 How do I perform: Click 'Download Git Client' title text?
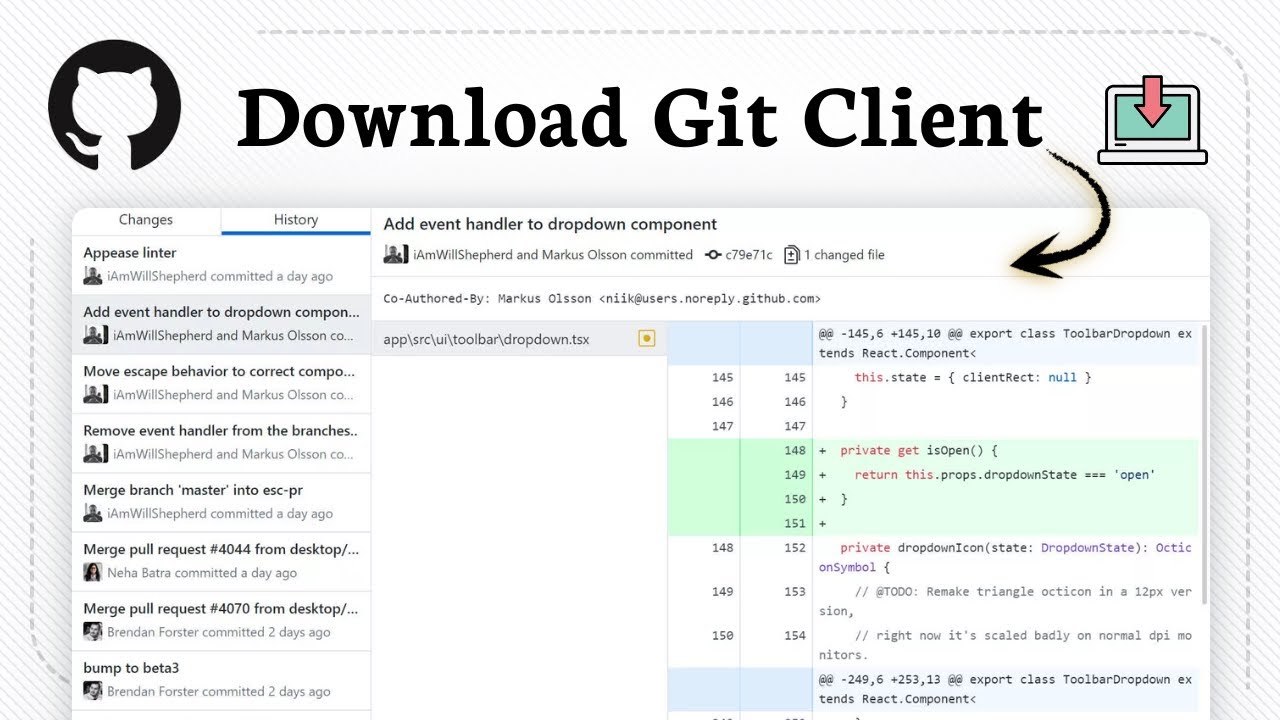(641, 120)
